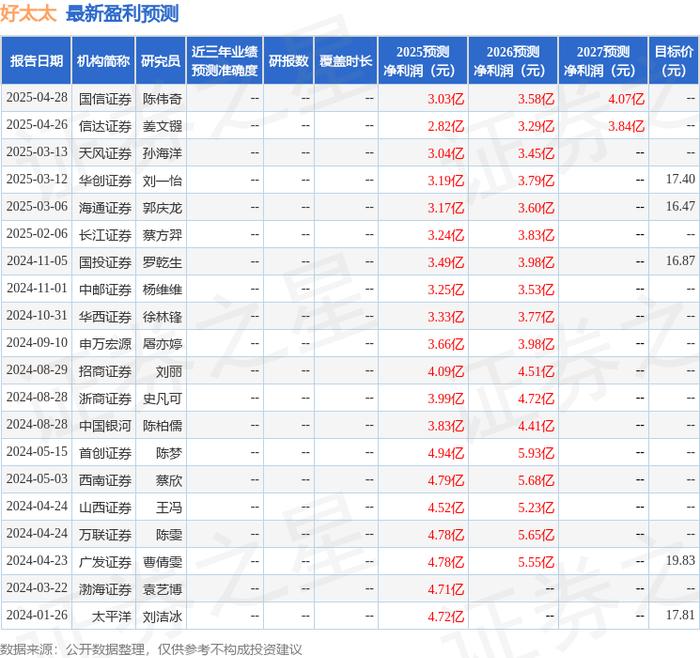Select institution 西南证券
The width and height of the screenshot is (700, 658).
tap(105, 480)
